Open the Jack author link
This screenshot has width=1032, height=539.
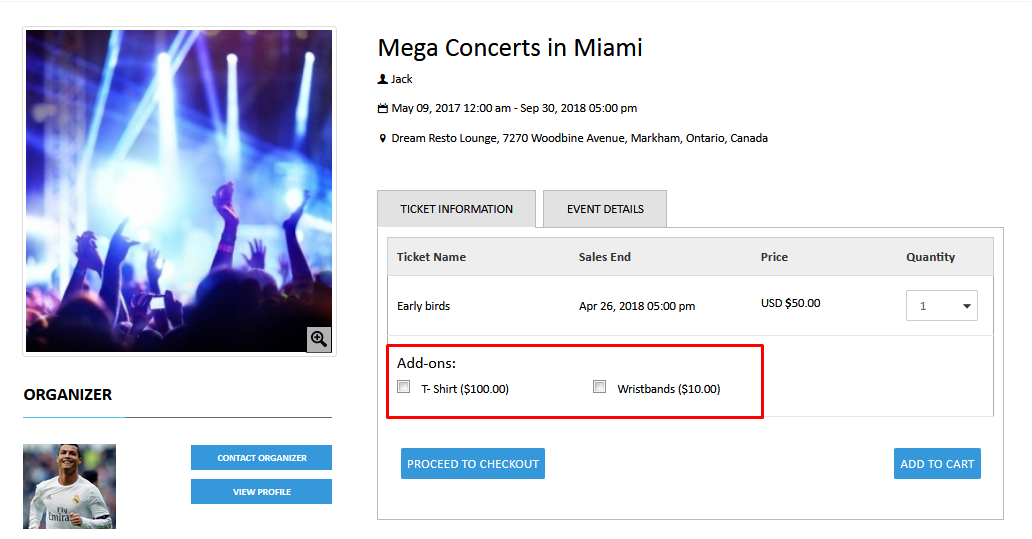(402, 79)
